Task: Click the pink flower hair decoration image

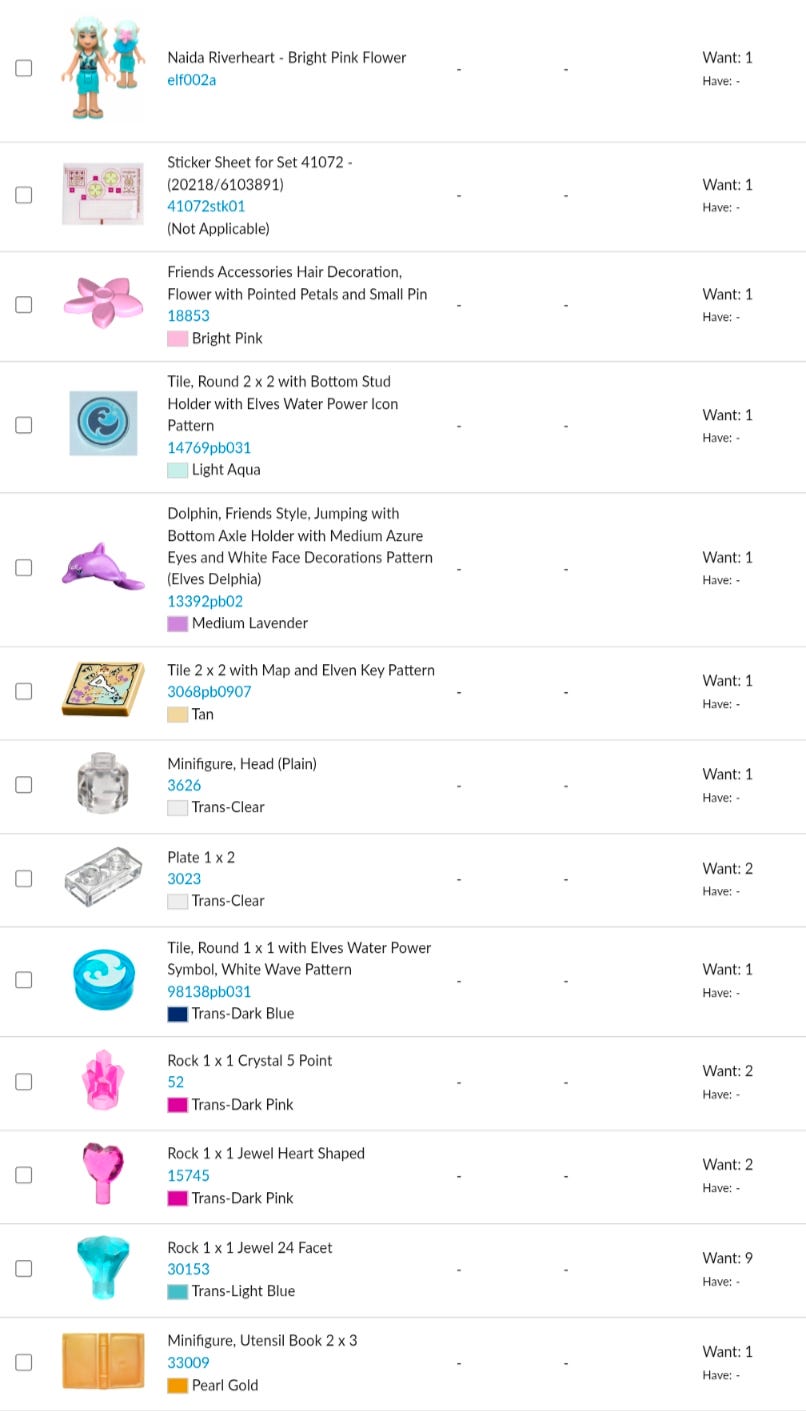Action: (103, 302)
